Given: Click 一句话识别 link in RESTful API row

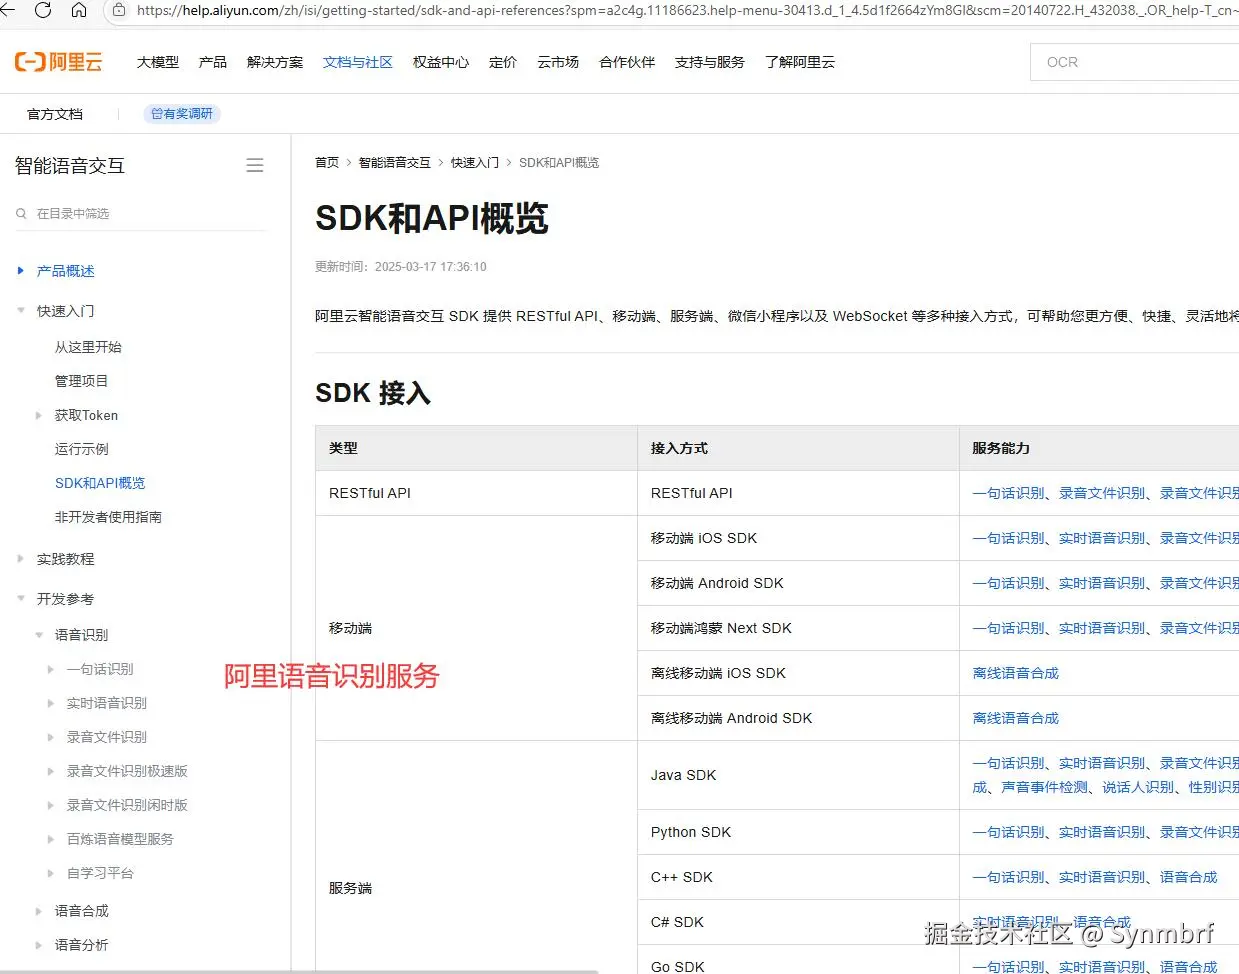Looking at the screenshot, I should tap(1008, 493).
